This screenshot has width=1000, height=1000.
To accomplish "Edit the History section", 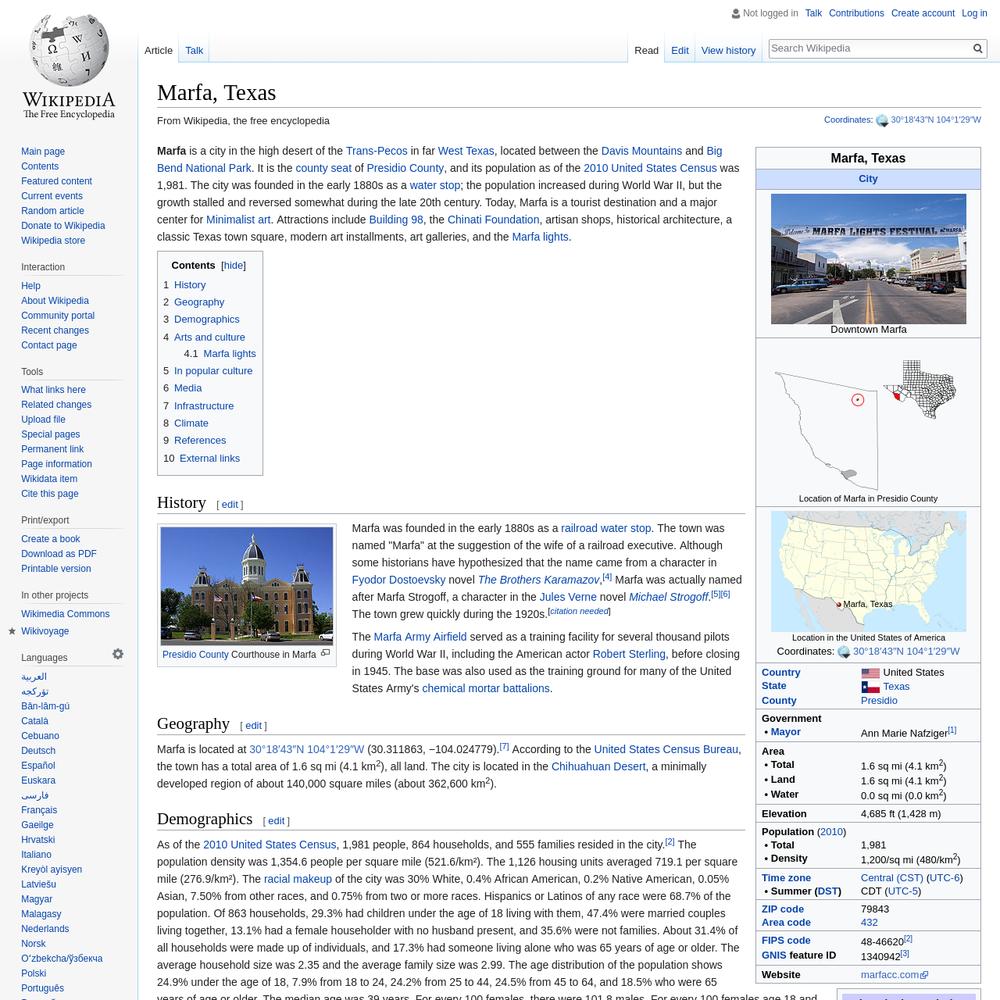I will click(x=230, y=504).
